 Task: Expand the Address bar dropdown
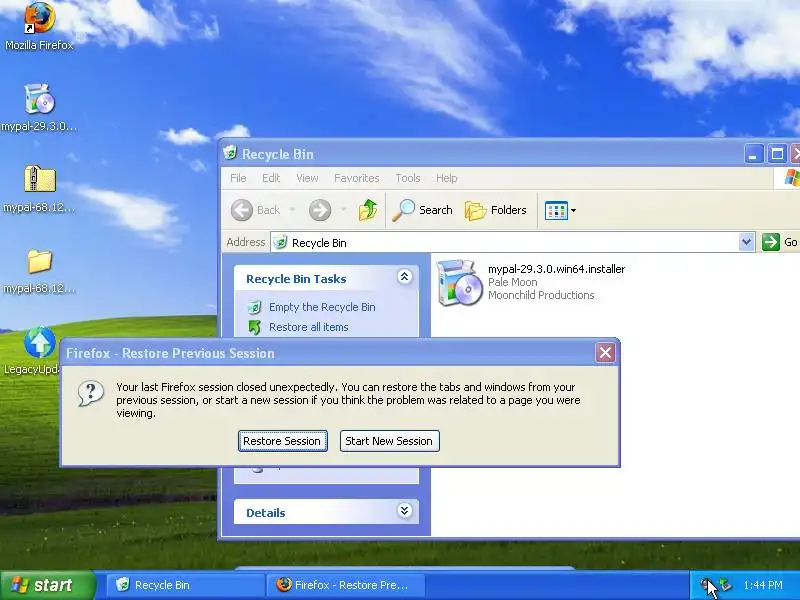(x=746, y=242)
